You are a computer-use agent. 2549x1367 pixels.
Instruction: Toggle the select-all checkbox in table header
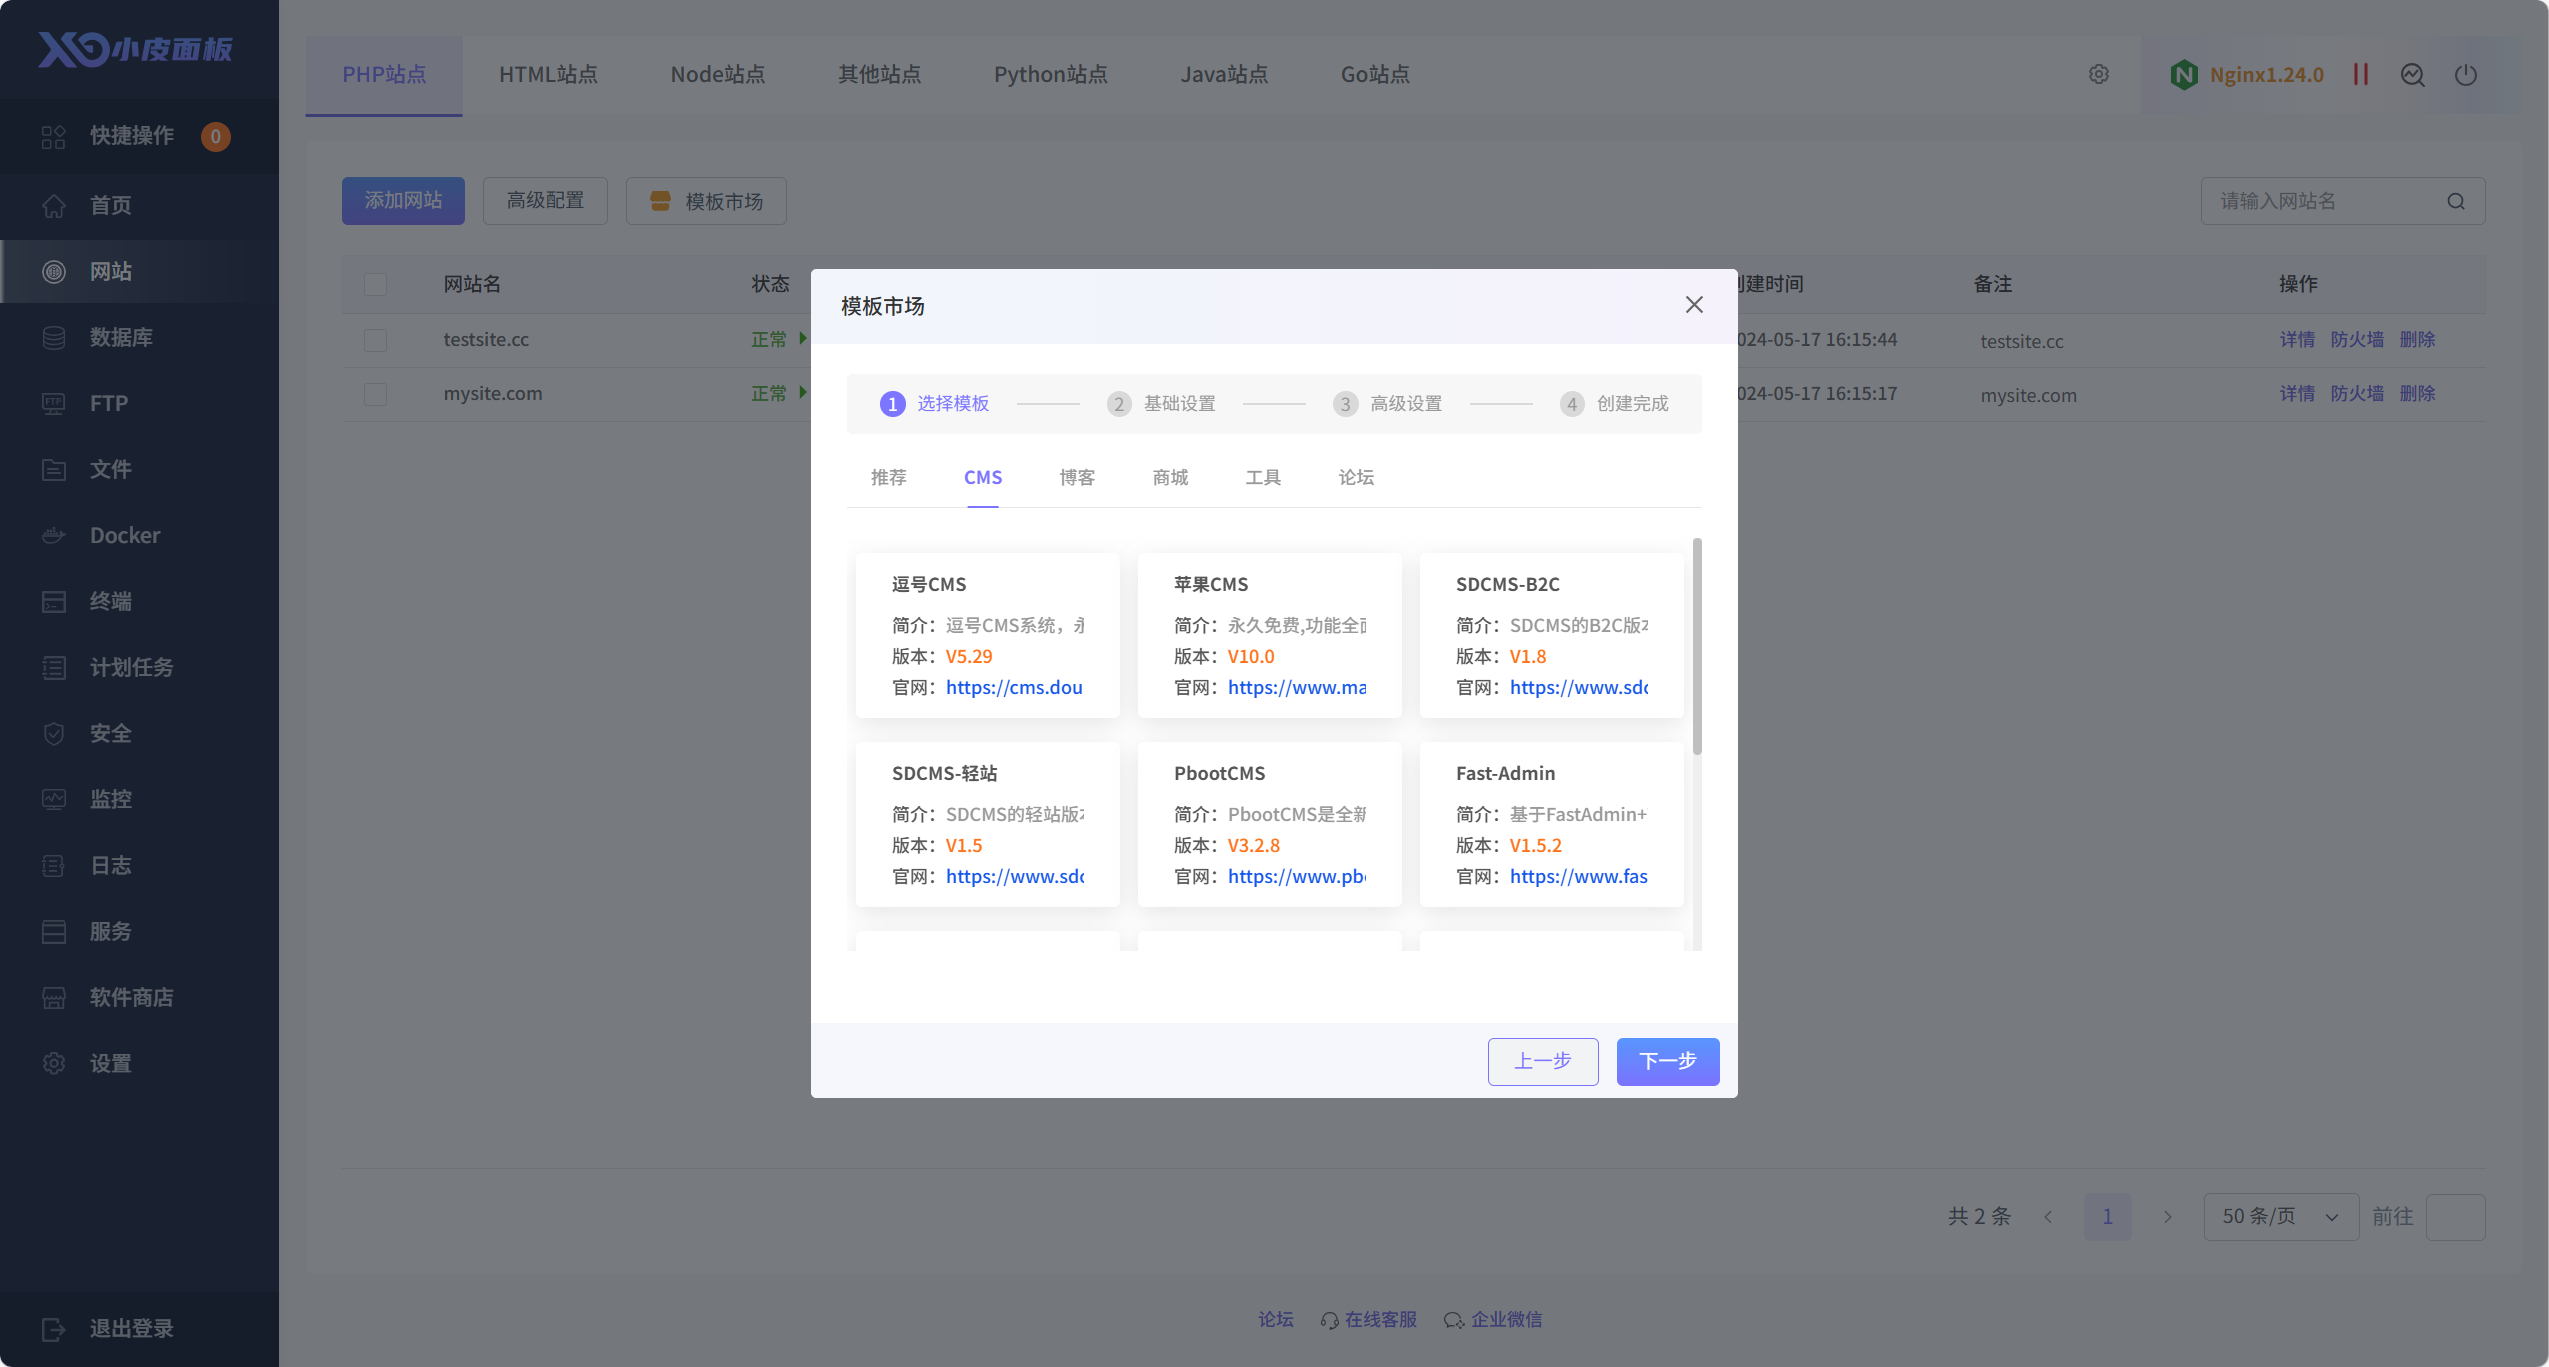pos(376,285)
